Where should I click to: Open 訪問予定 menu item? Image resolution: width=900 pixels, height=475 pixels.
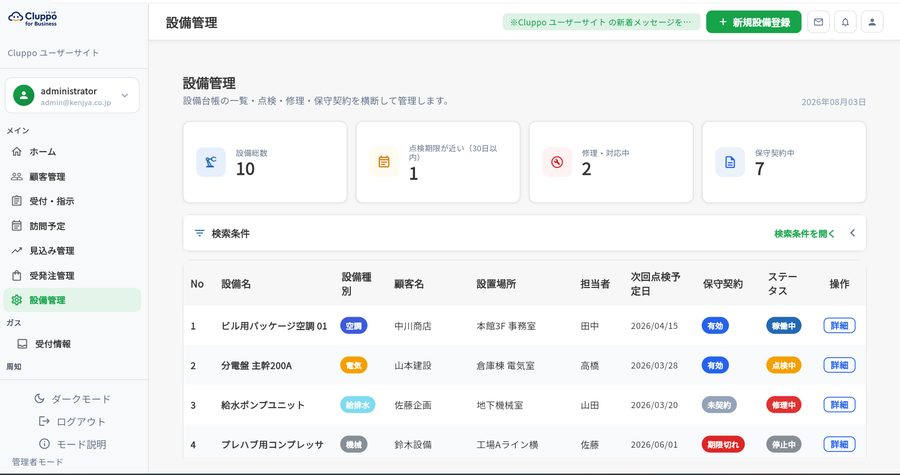click(x=72, y=226)
